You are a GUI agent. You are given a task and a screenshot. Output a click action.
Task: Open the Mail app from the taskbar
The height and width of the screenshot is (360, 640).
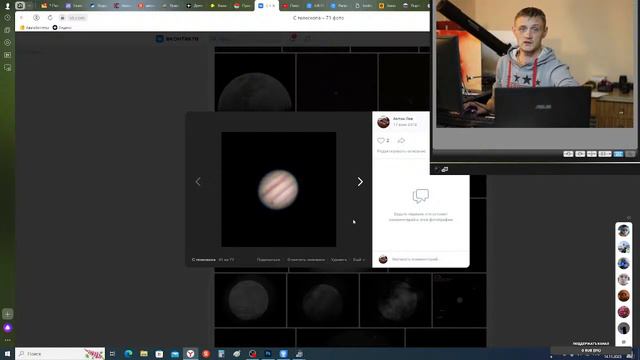click(175, 353)
